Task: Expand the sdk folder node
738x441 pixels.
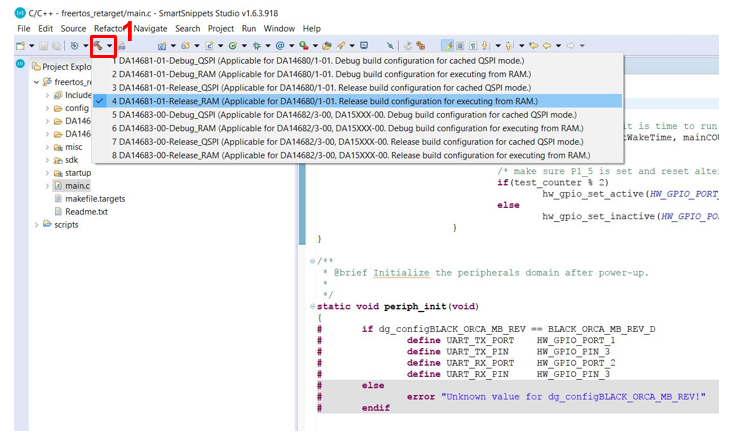Action: click(x=47, y=160)
